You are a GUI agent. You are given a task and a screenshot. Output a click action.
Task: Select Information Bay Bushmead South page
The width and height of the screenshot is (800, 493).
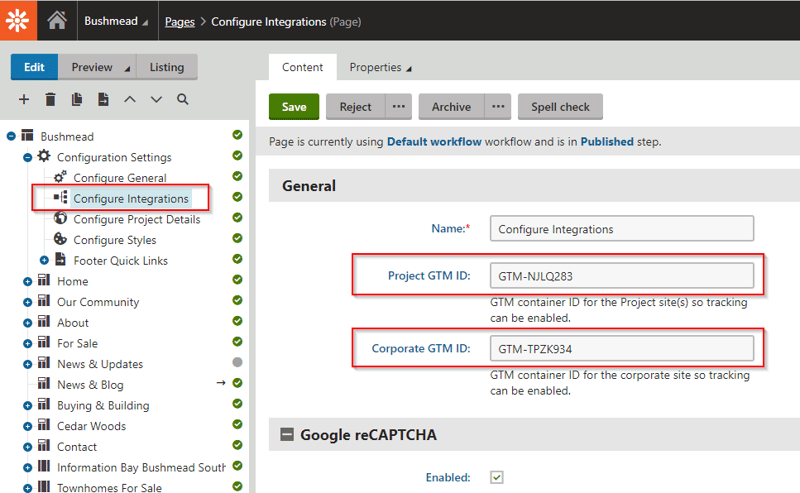(x=141, y=467)
